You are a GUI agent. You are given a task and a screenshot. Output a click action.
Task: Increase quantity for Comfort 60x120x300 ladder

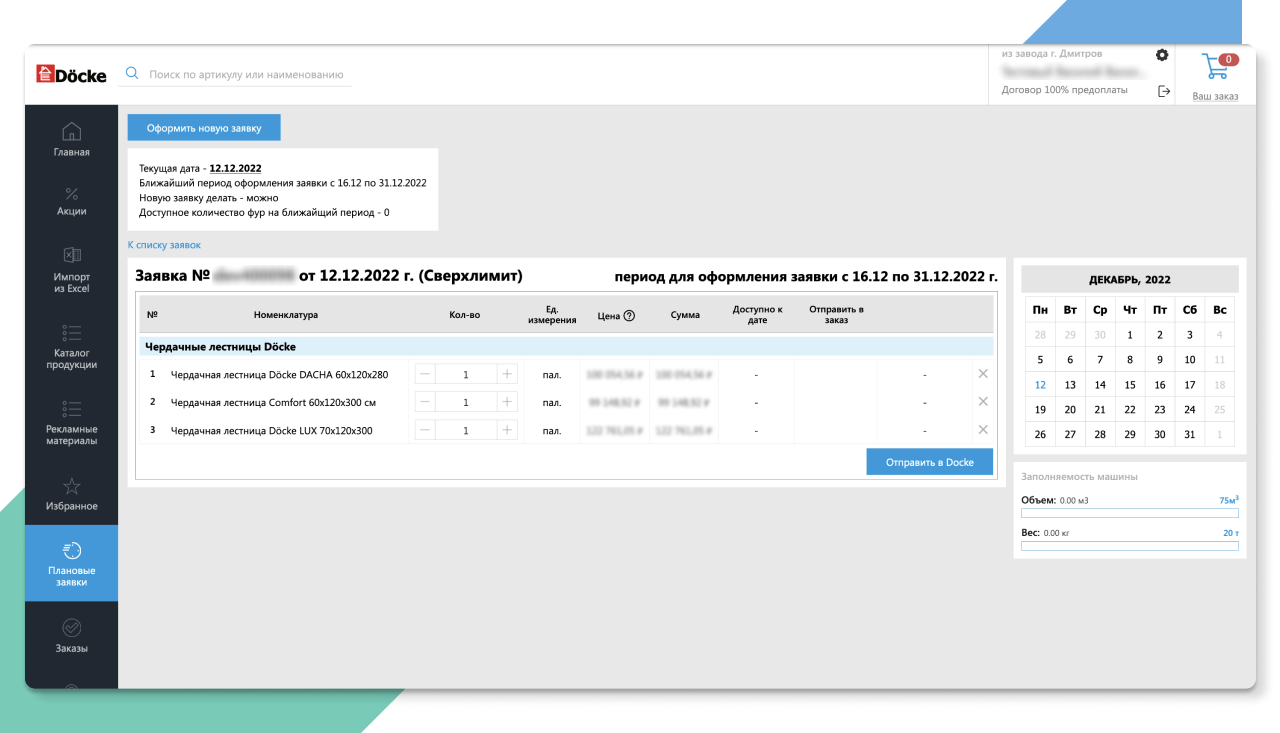(508, 402)
